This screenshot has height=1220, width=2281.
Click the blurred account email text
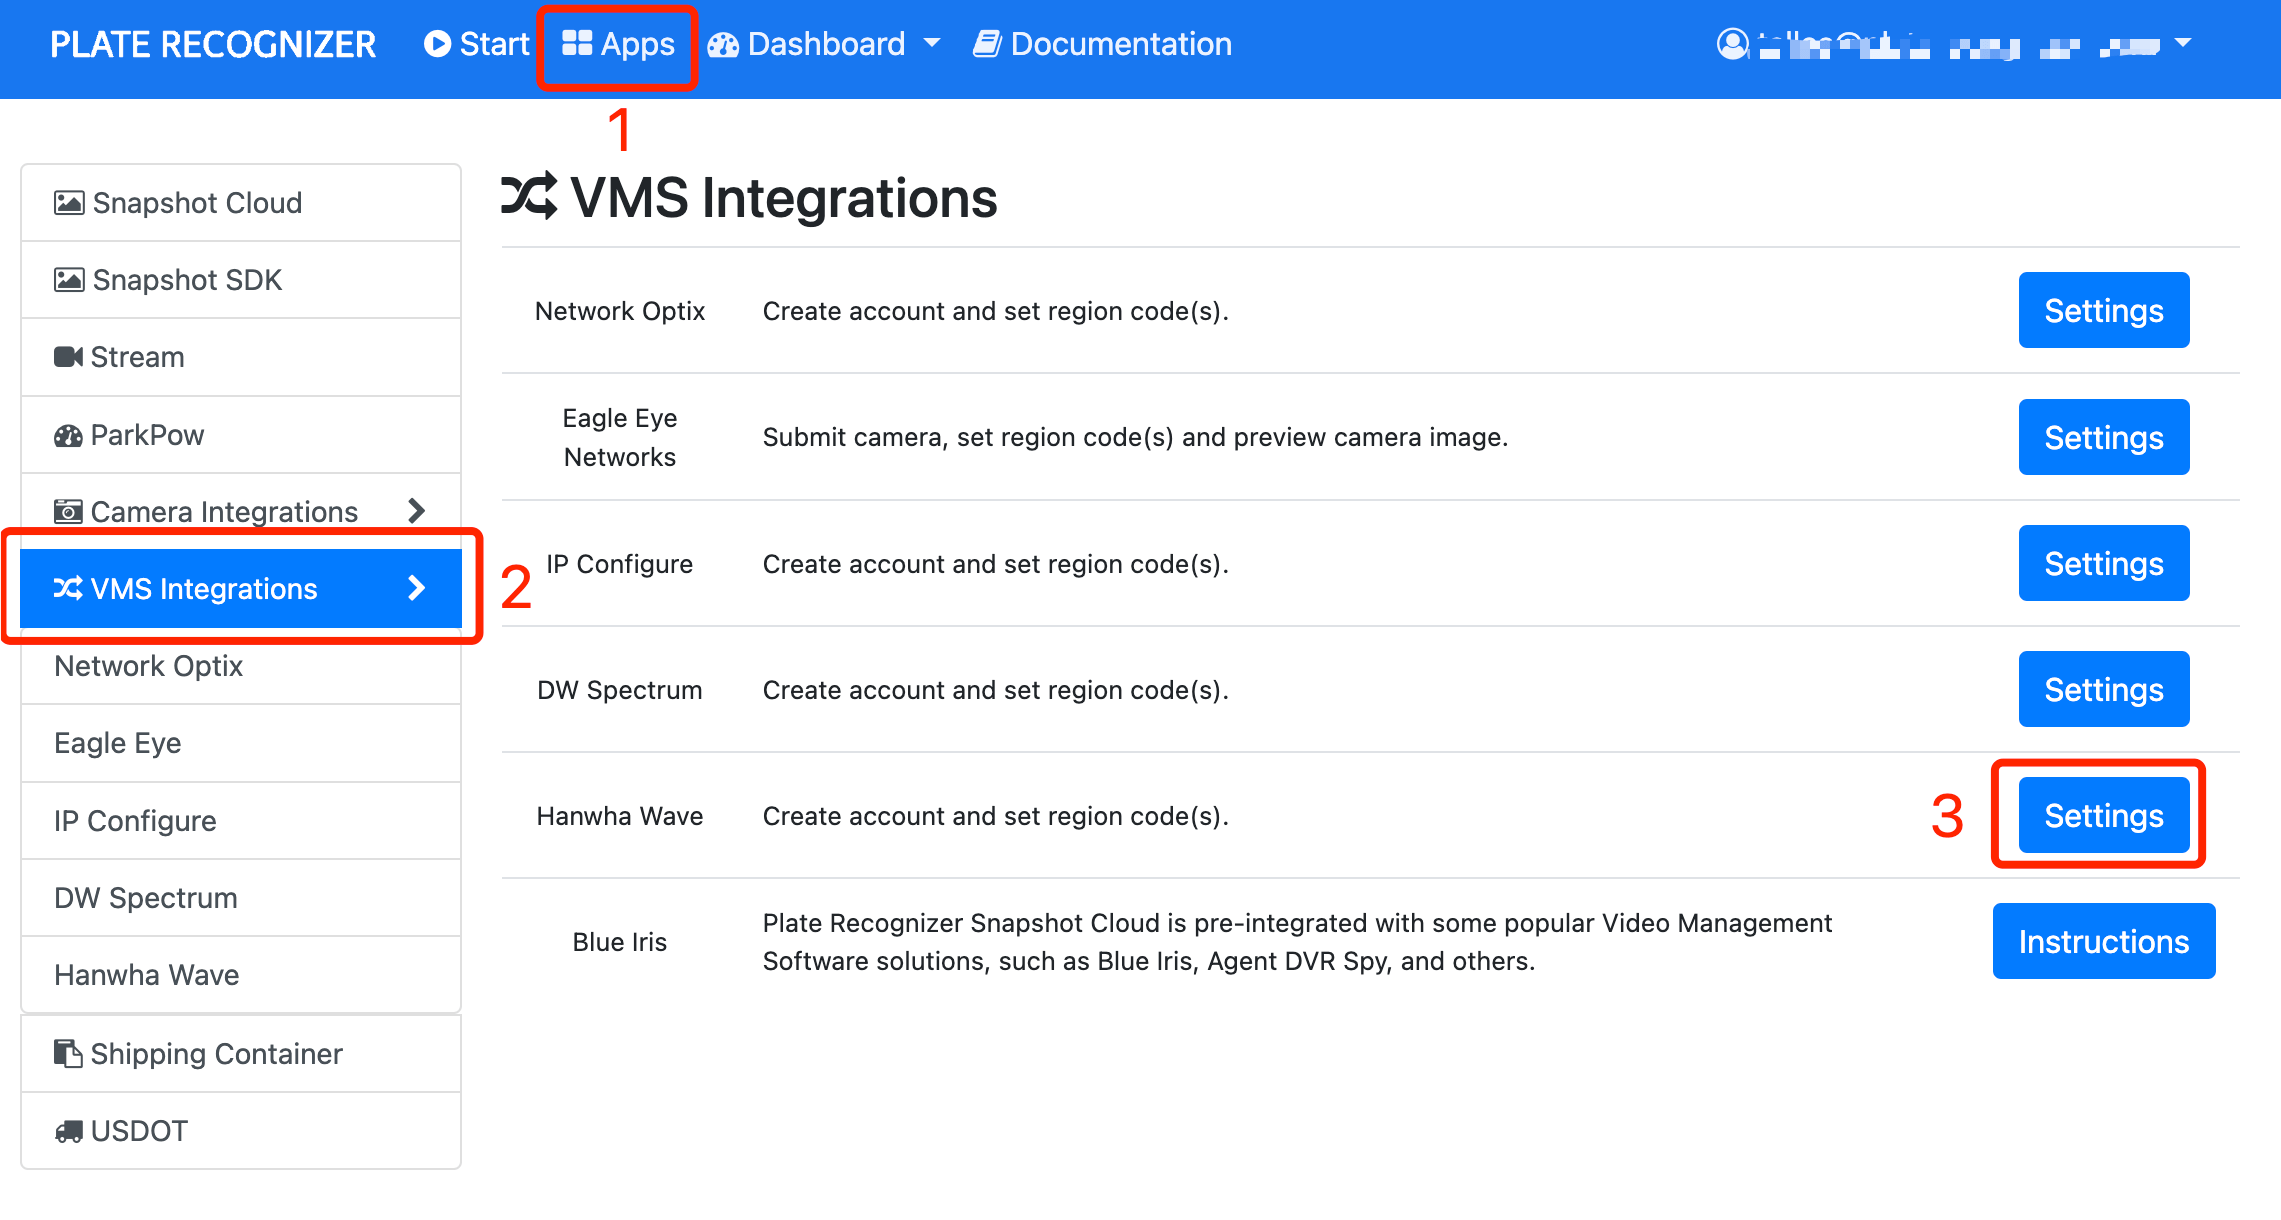[1959, 45]
